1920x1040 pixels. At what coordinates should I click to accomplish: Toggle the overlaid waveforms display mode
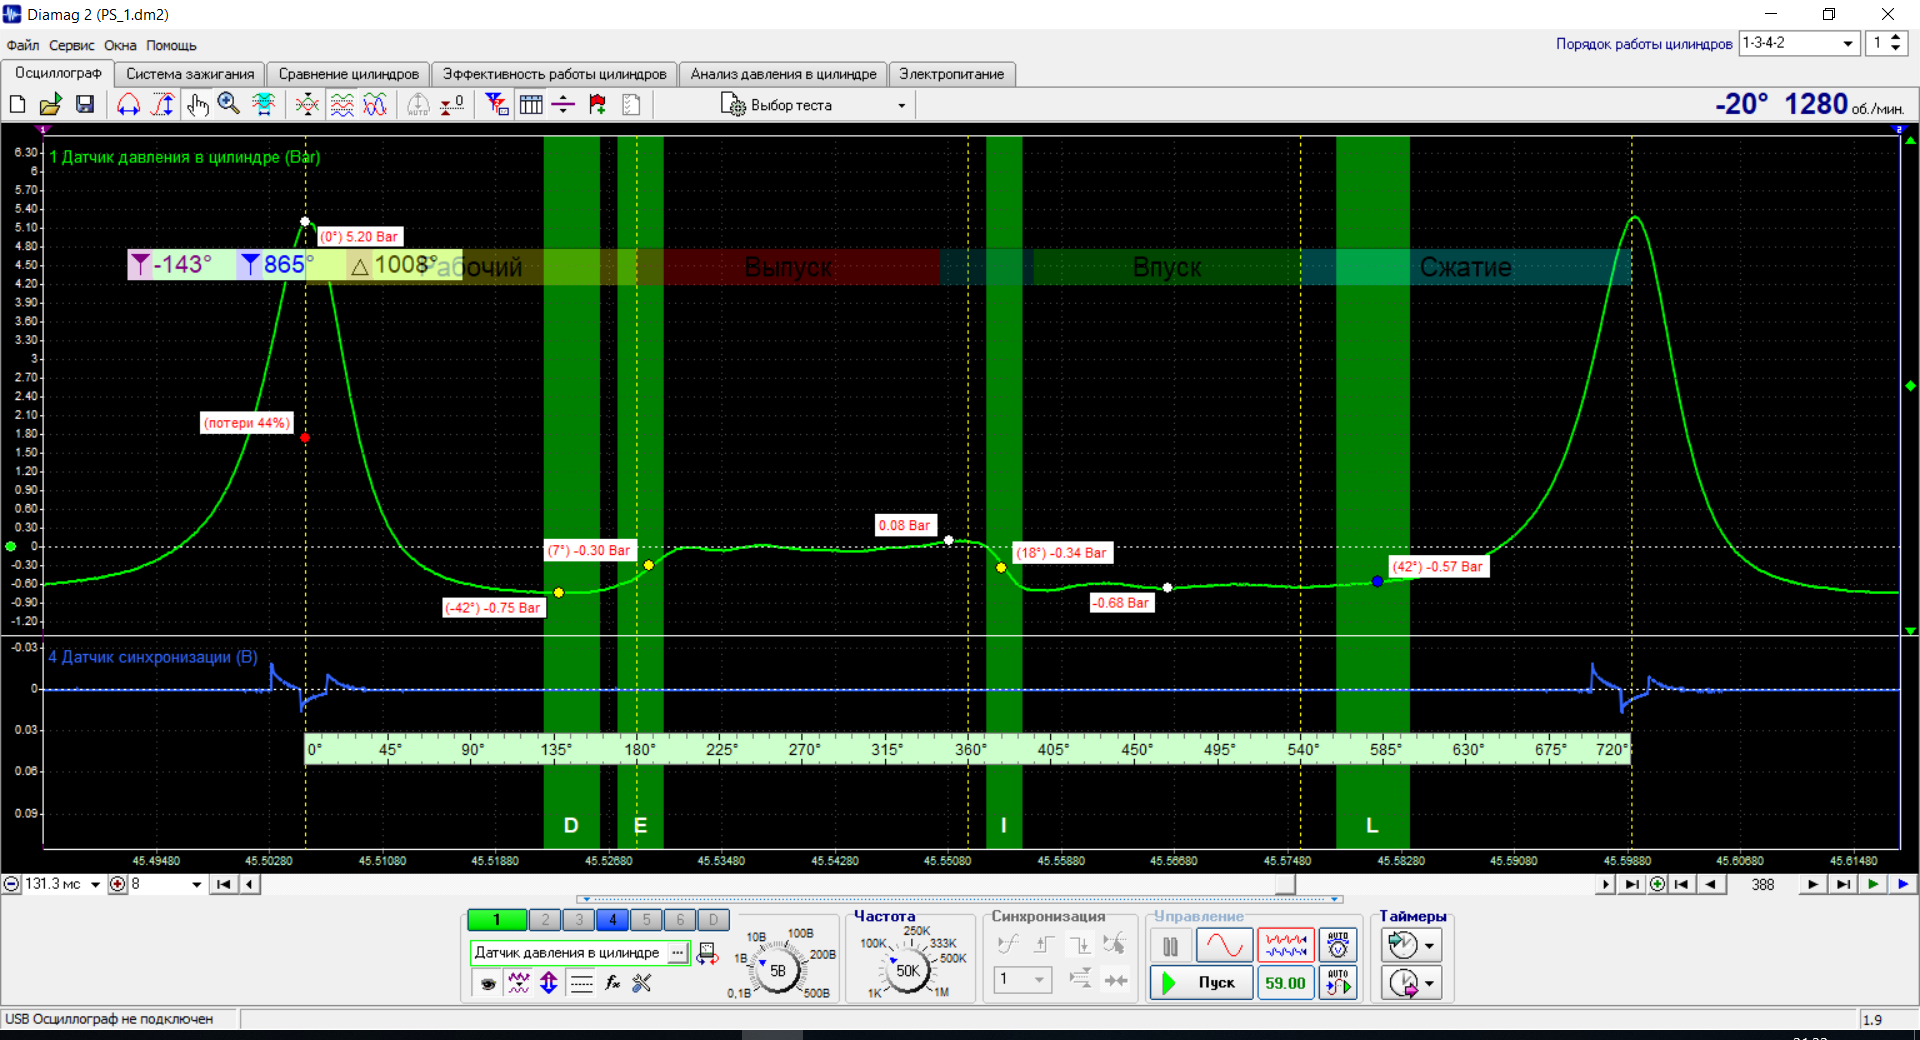375,104
